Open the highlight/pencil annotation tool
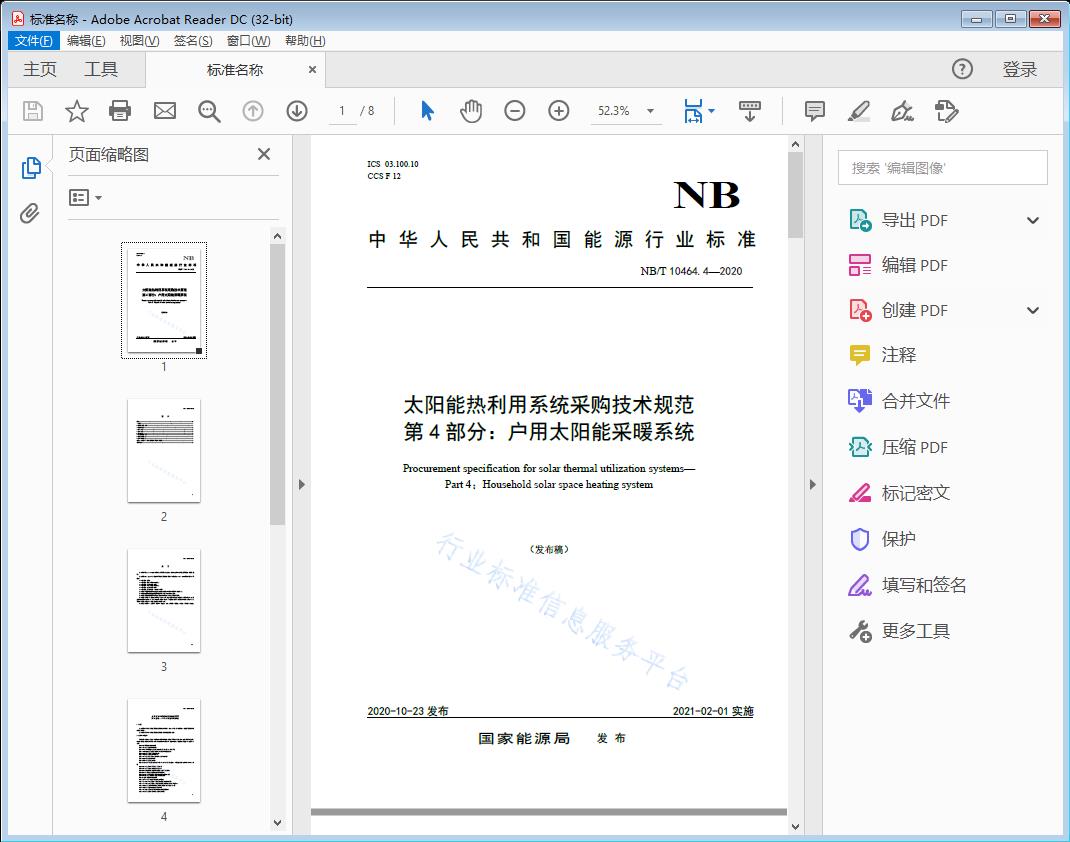This screenshot has width=1070, height=842. [859, 111]
